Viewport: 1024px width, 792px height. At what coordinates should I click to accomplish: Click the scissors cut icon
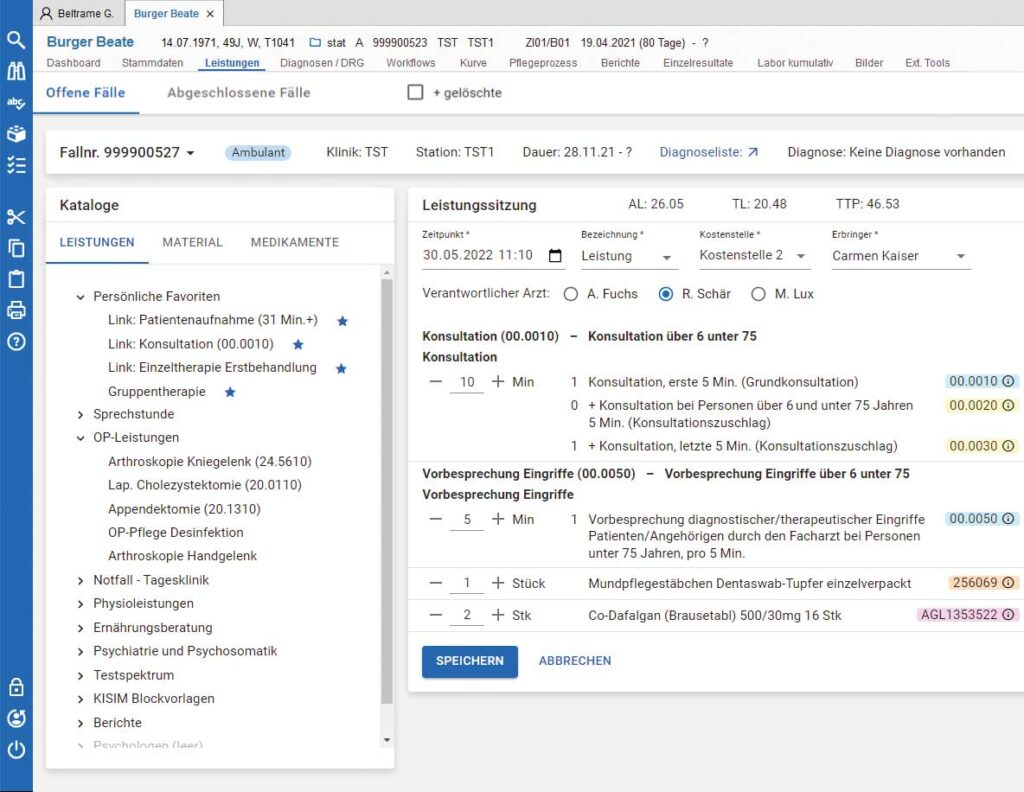[x=16, y=217]
